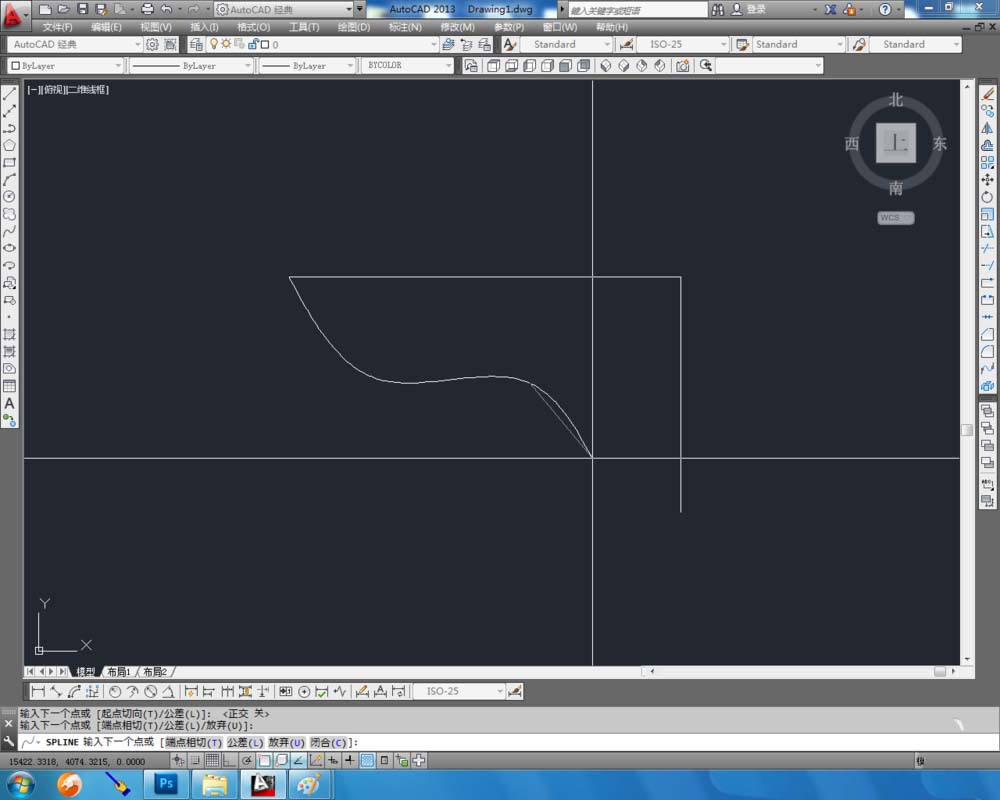
Task: Select the Spline draw tool
Action: 10,232
